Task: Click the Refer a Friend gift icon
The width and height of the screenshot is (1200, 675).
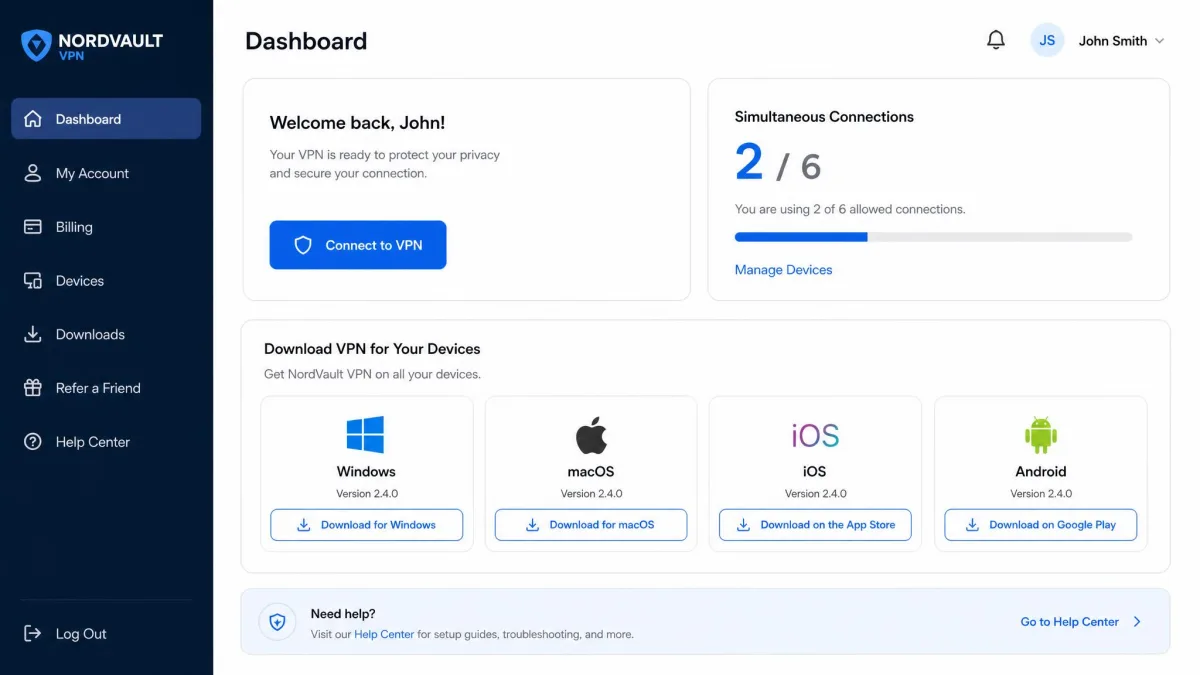Action: pos(33,388)
